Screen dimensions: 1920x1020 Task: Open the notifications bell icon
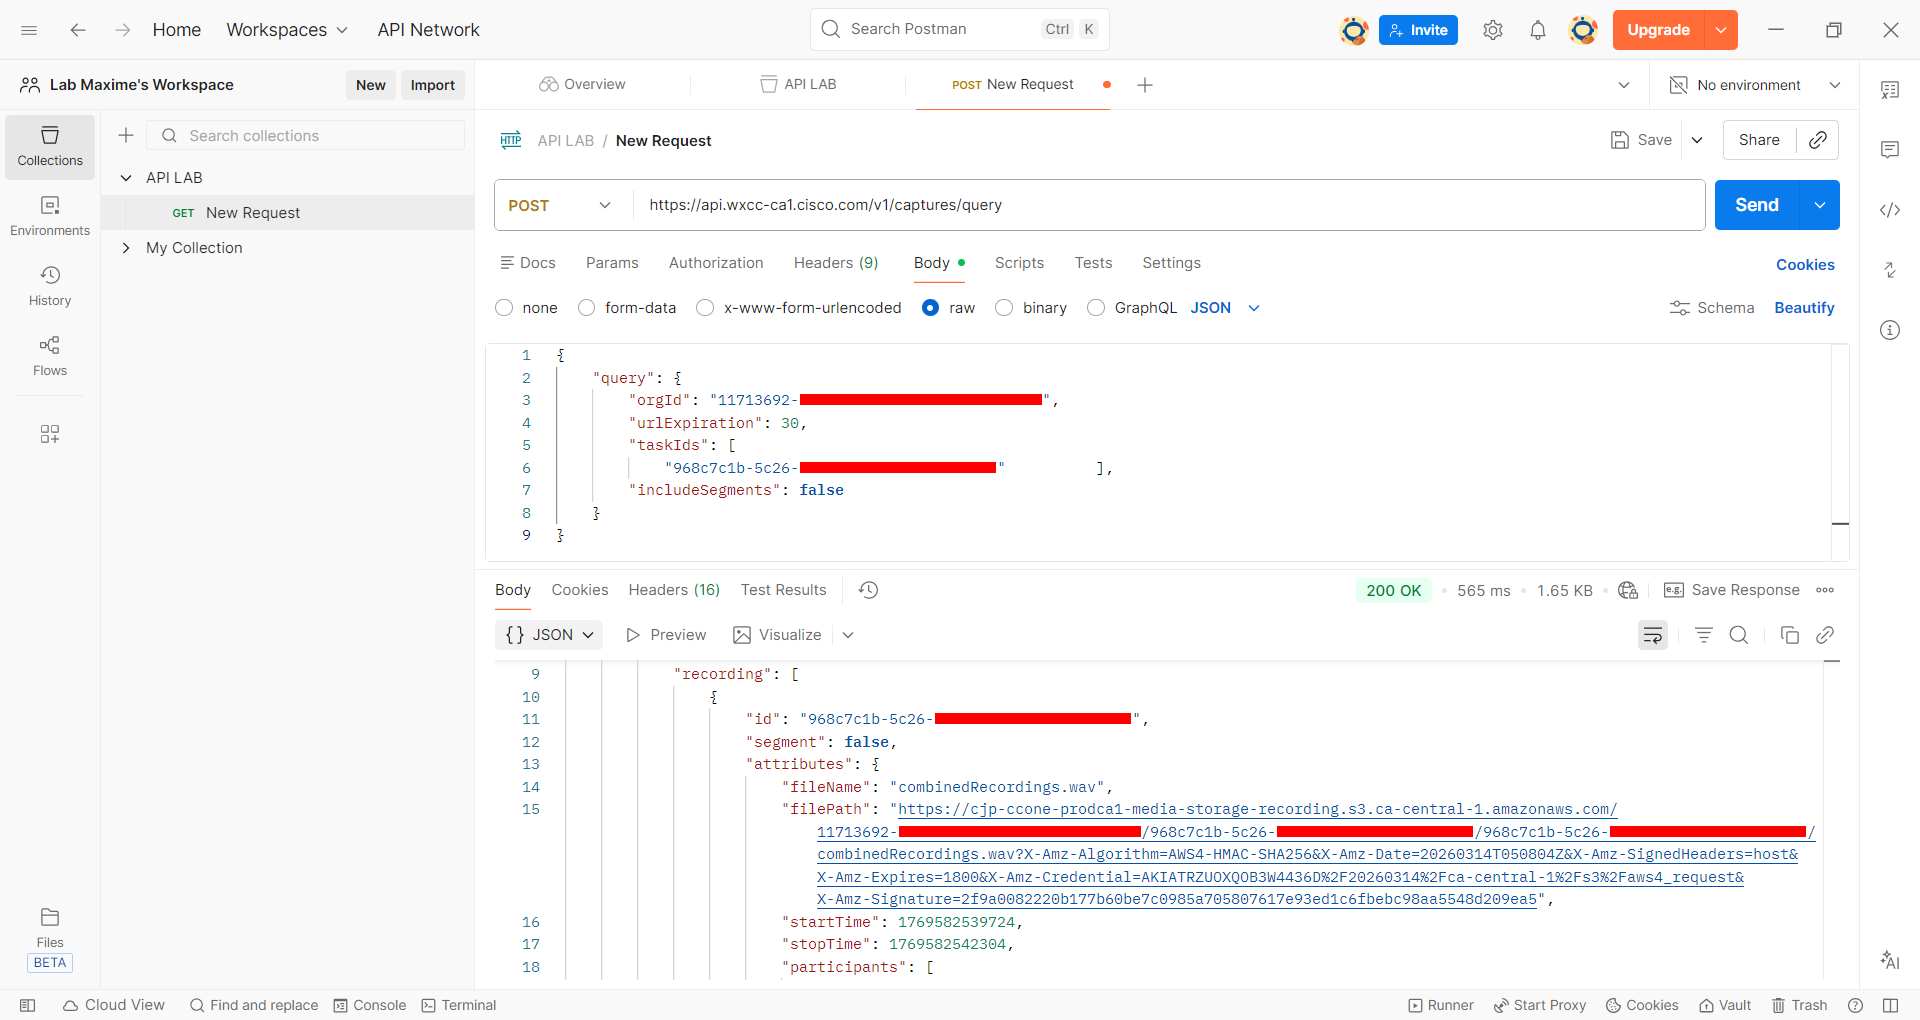[x=1537, y=30]
